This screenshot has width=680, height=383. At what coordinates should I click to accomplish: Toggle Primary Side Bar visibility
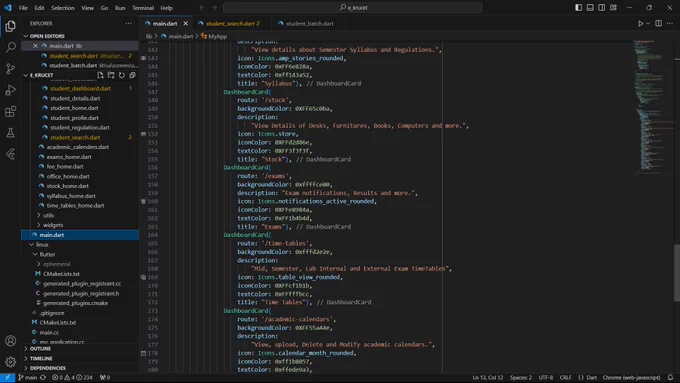coord(579,7)
